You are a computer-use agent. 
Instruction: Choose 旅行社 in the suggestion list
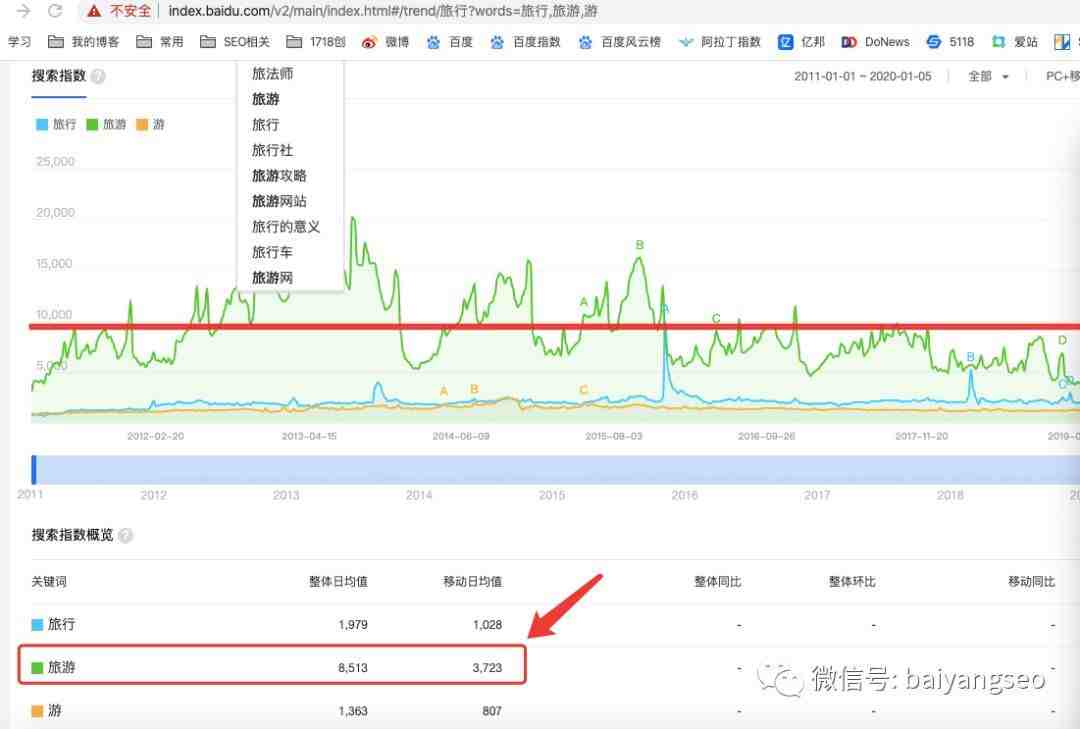(x=272, y=150)
